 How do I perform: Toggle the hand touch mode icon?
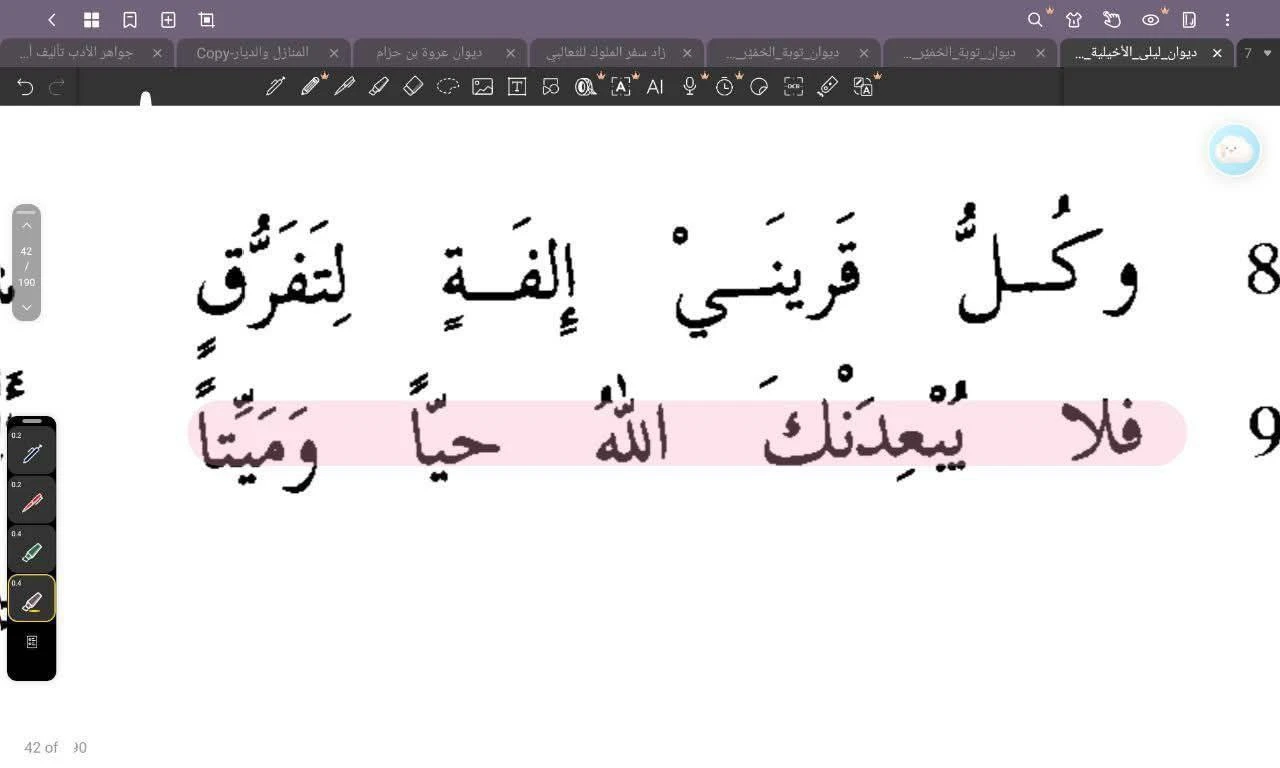click(x=1112, y=20)
